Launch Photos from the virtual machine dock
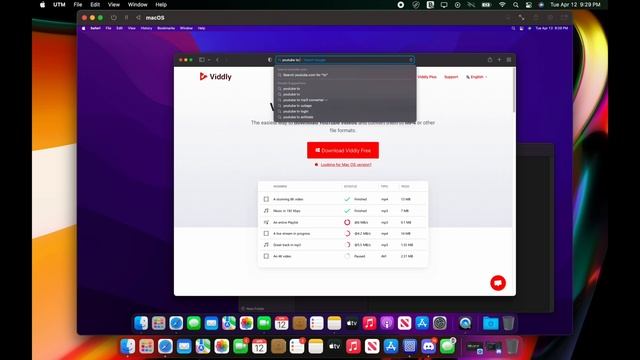This screenshot has width=640, height=360. click(x=246, y=323)
